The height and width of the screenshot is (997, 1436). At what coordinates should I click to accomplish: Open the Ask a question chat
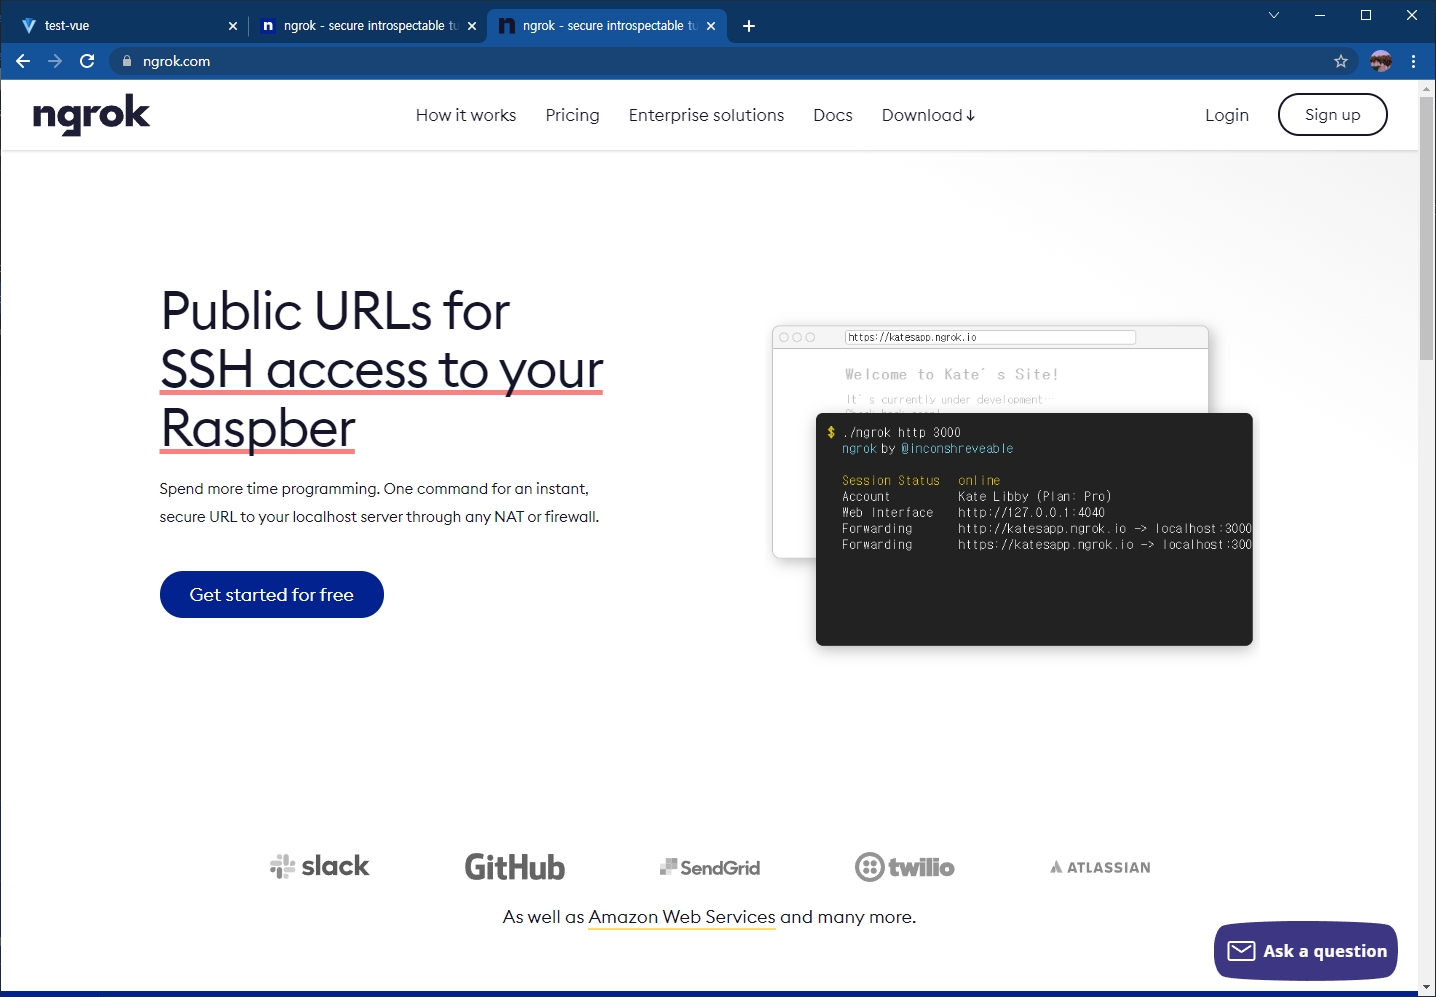click(1306, 951)
